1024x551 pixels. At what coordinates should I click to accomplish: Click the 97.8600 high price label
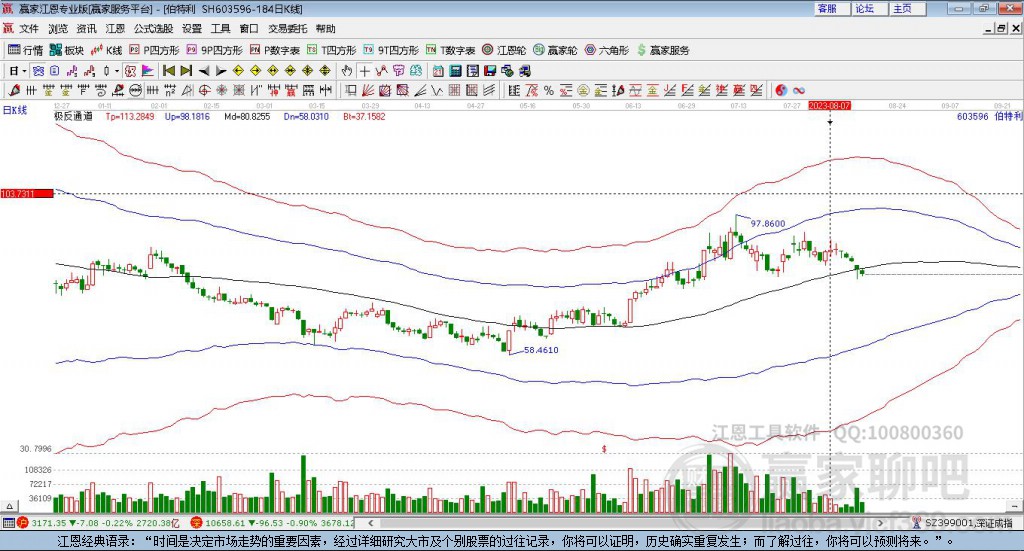[x=767, y=223]
